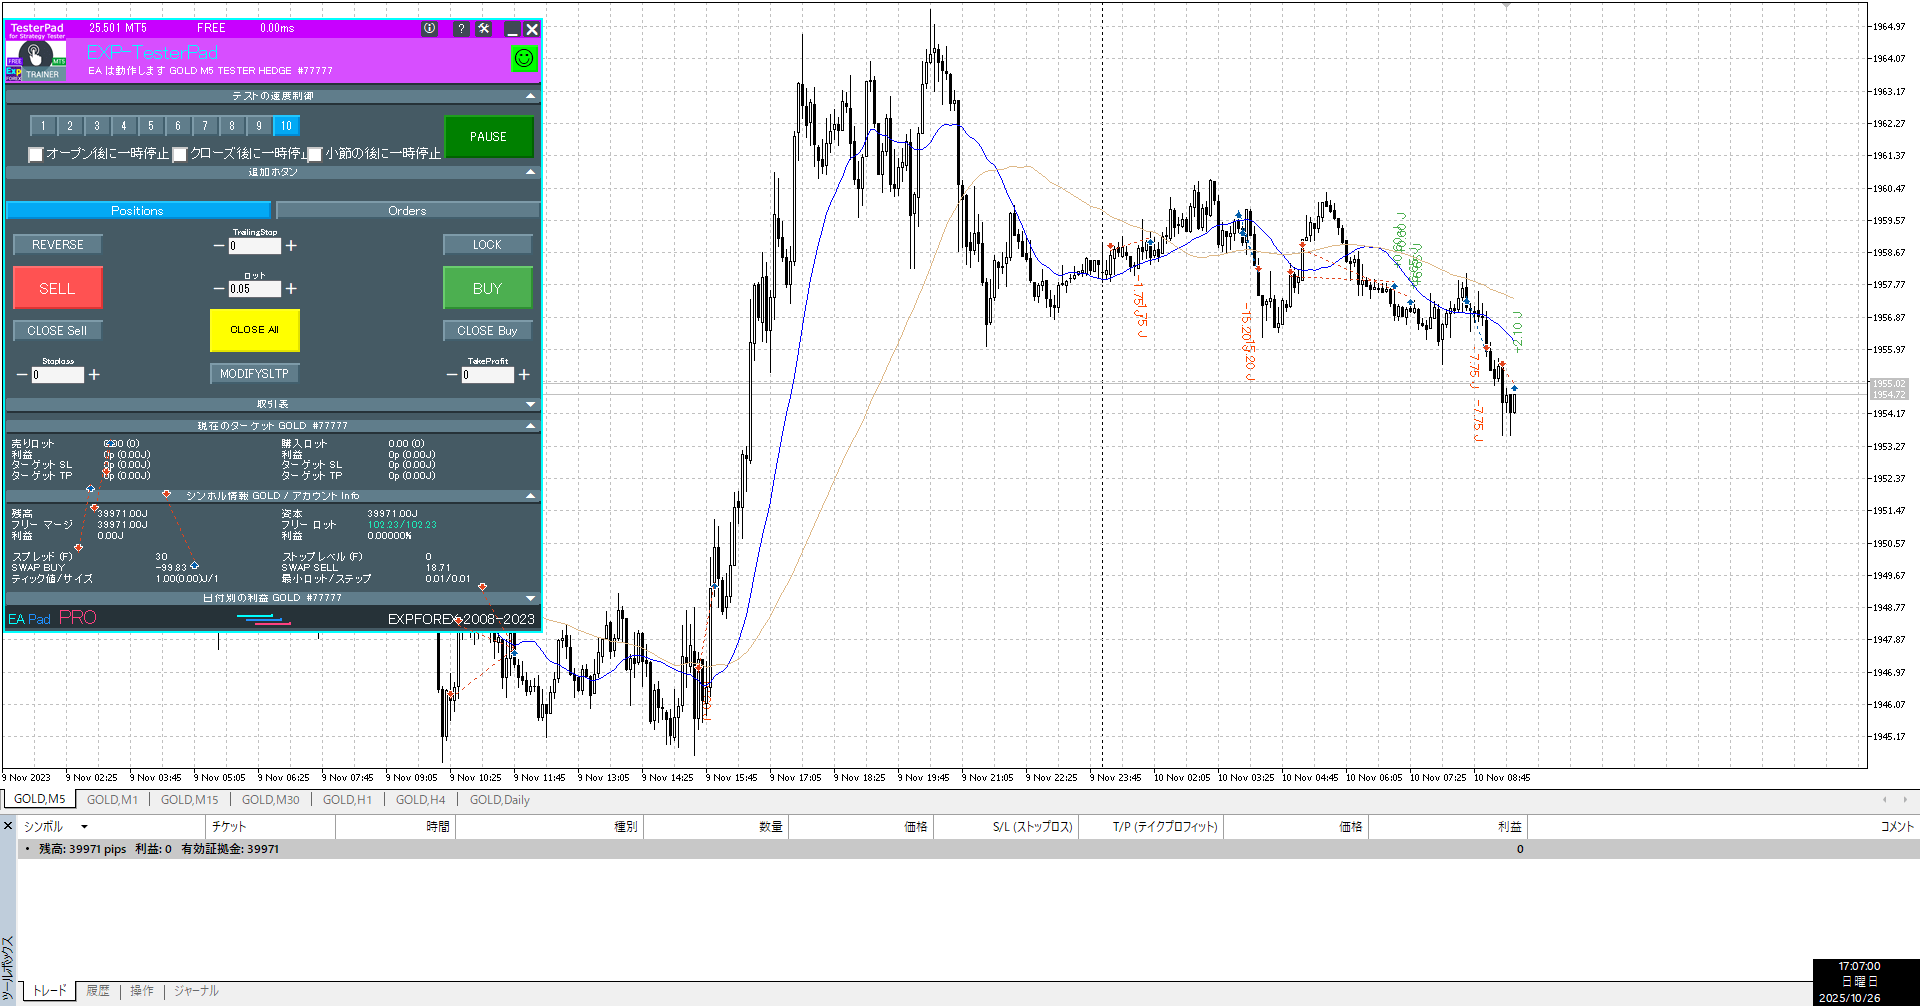Click the TesterPad Trainer logo

pos(36,59)
